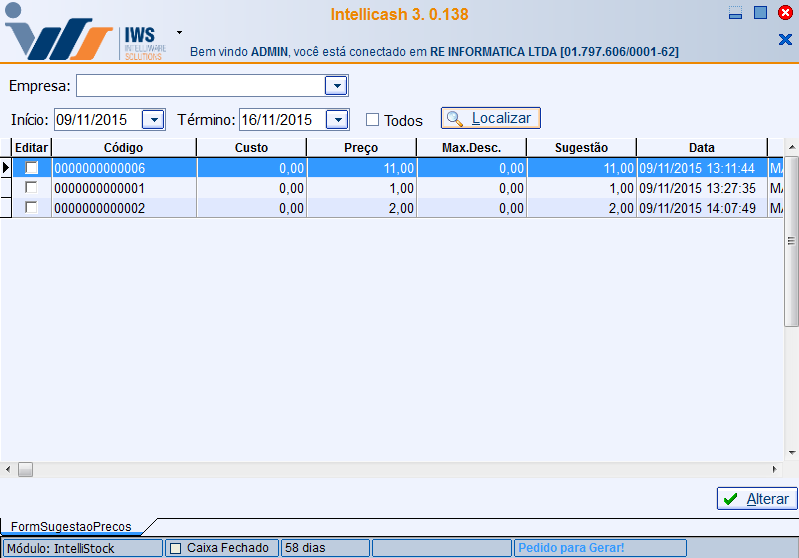The width and height of the screenshot is (799, 558).
Task: Click the Módulo: IntelliStock status panel
Action: pos(83,548)
